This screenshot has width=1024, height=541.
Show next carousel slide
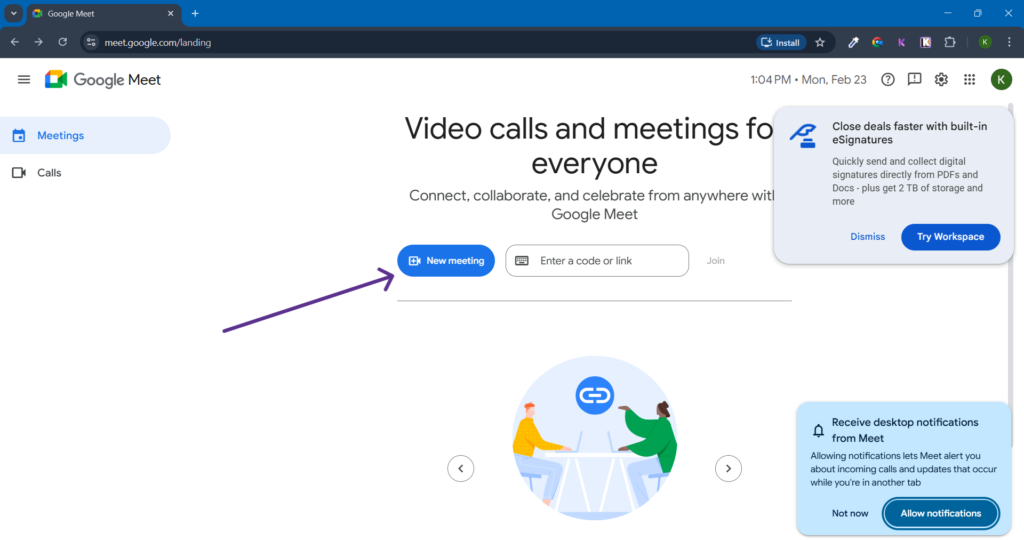(x=728, y=468)
